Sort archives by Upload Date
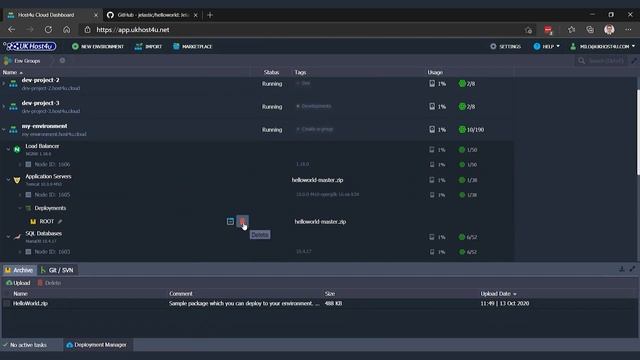This screenshot has width=640, height=360. pyautogui.click(x=498, y=293)
